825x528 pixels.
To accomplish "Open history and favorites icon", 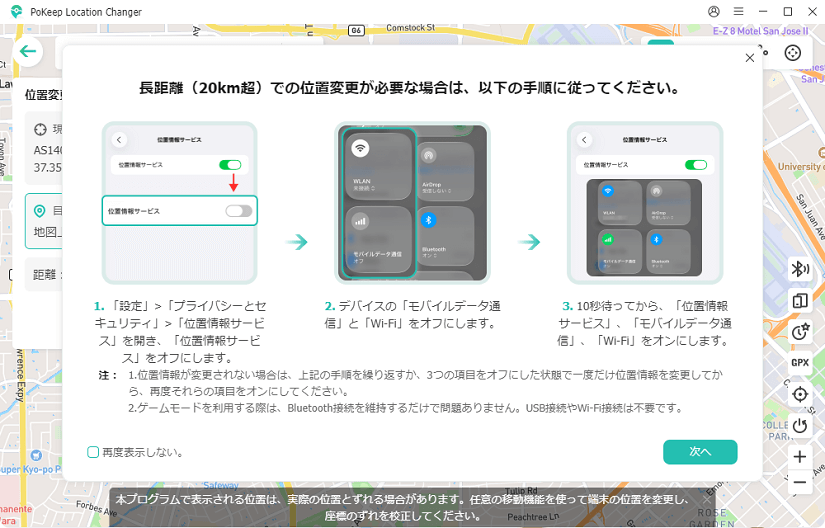I will 800,332.
